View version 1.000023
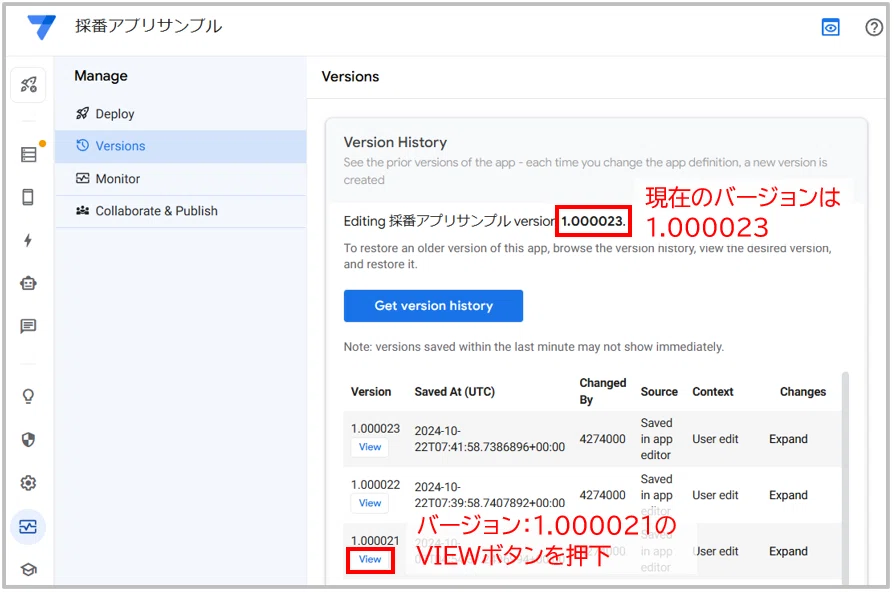The image size is (894, 593). 369,447
